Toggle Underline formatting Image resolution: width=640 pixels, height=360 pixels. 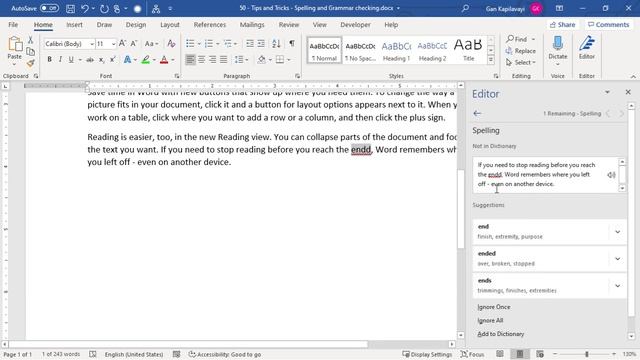[71, 60]
